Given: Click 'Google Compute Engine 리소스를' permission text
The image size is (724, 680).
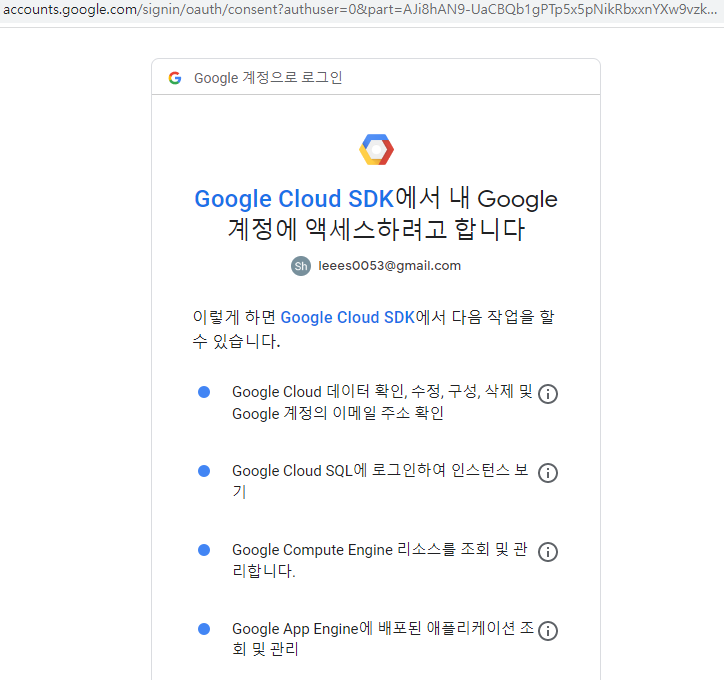Looking at the screenshot, I should click(x=380, y=560).
